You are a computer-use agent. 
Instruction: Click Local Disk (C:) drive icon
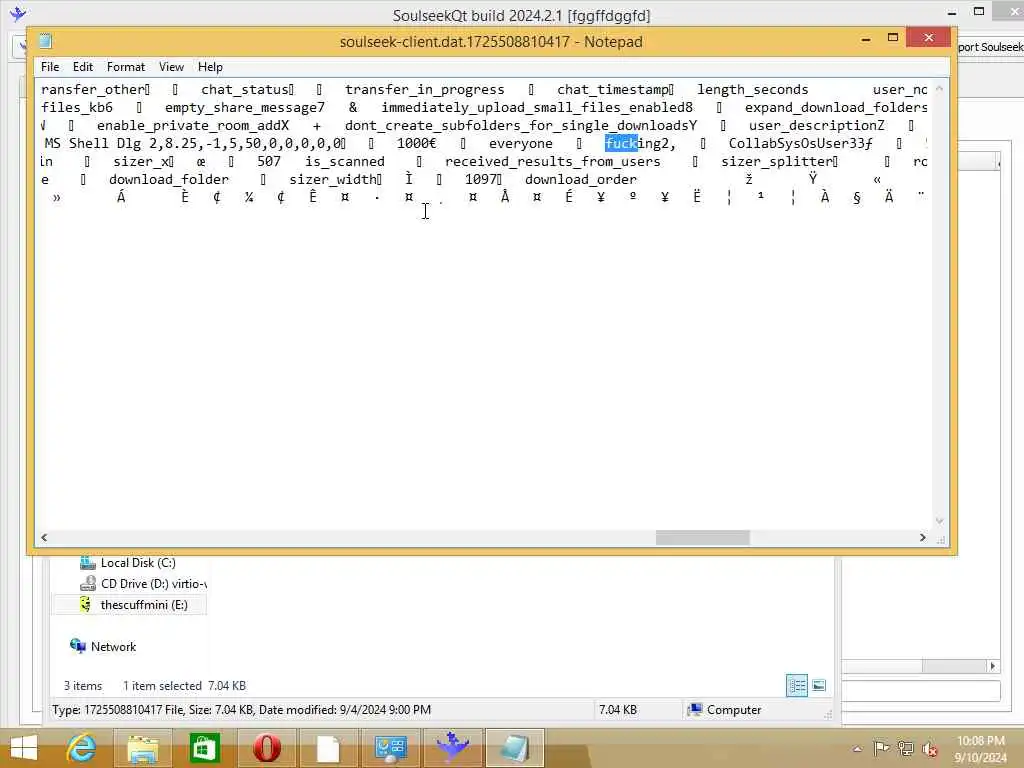coord(88,562)
